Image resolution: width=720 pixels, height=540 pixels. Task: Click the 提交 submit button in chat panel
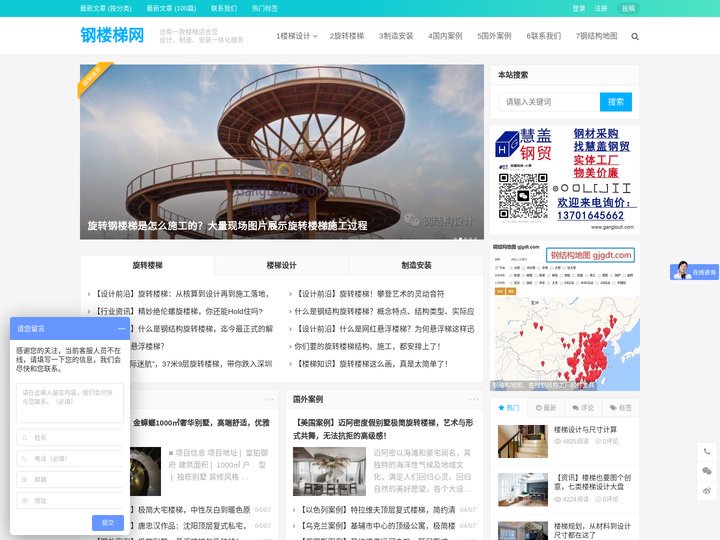click(108, 523)
